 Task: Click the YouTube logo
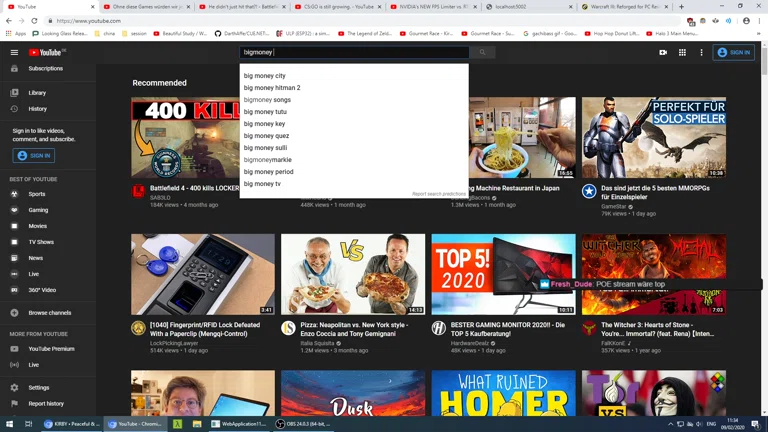[47, 52]
